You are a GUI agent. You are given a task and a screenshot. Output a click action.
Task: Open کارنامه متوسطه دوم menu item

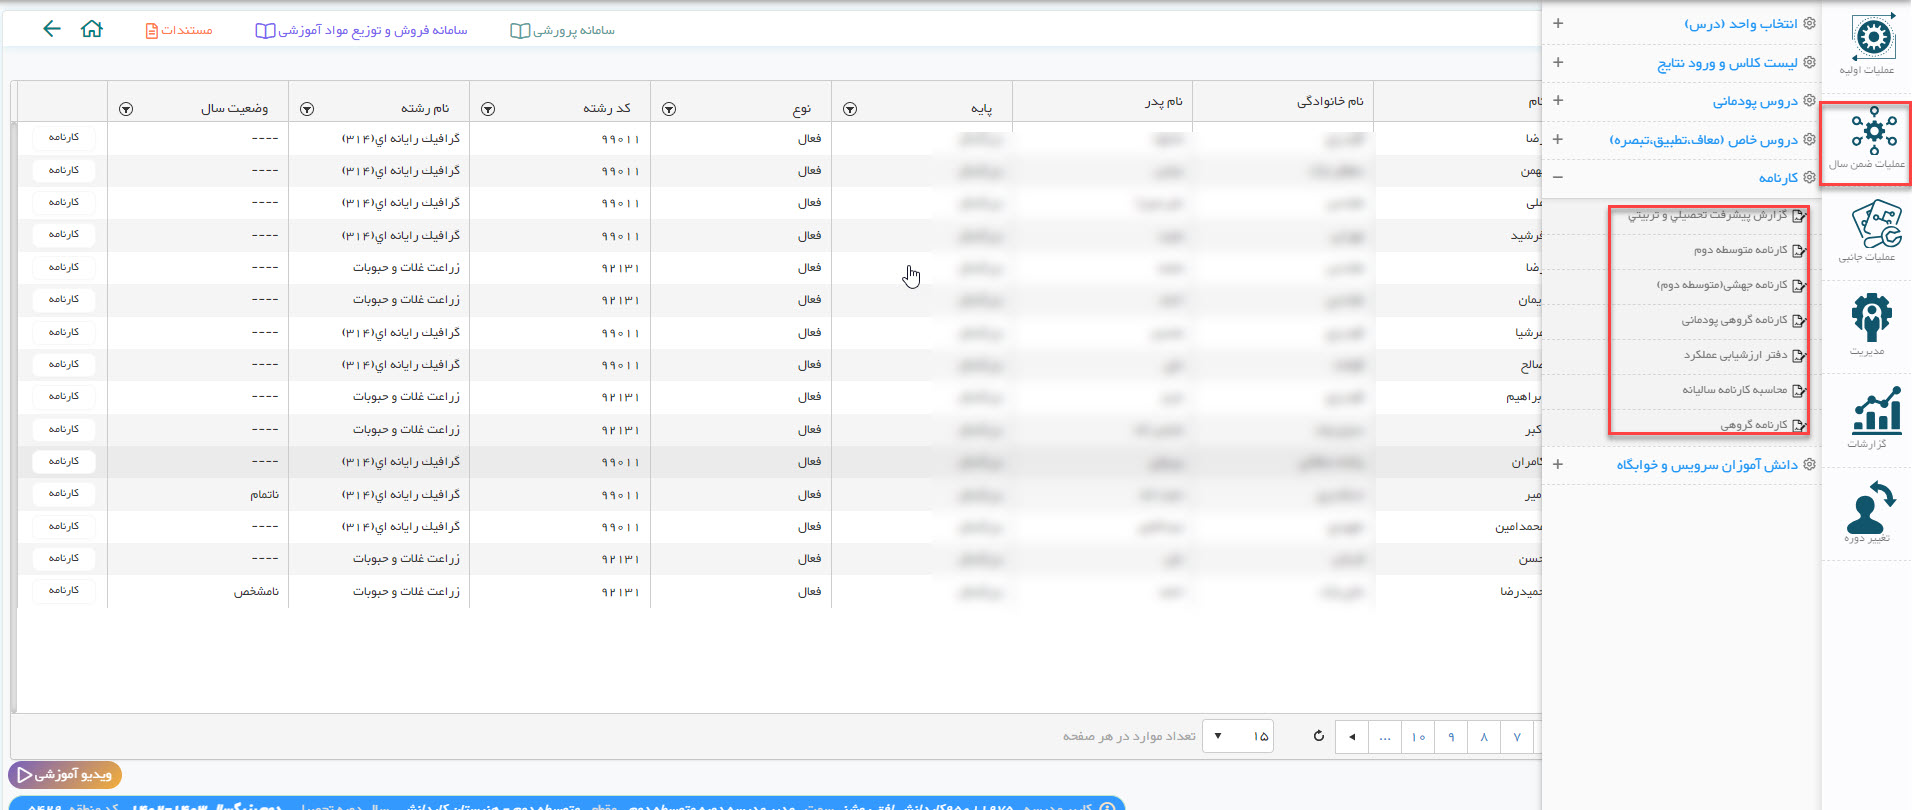[x=1740, y=250]
